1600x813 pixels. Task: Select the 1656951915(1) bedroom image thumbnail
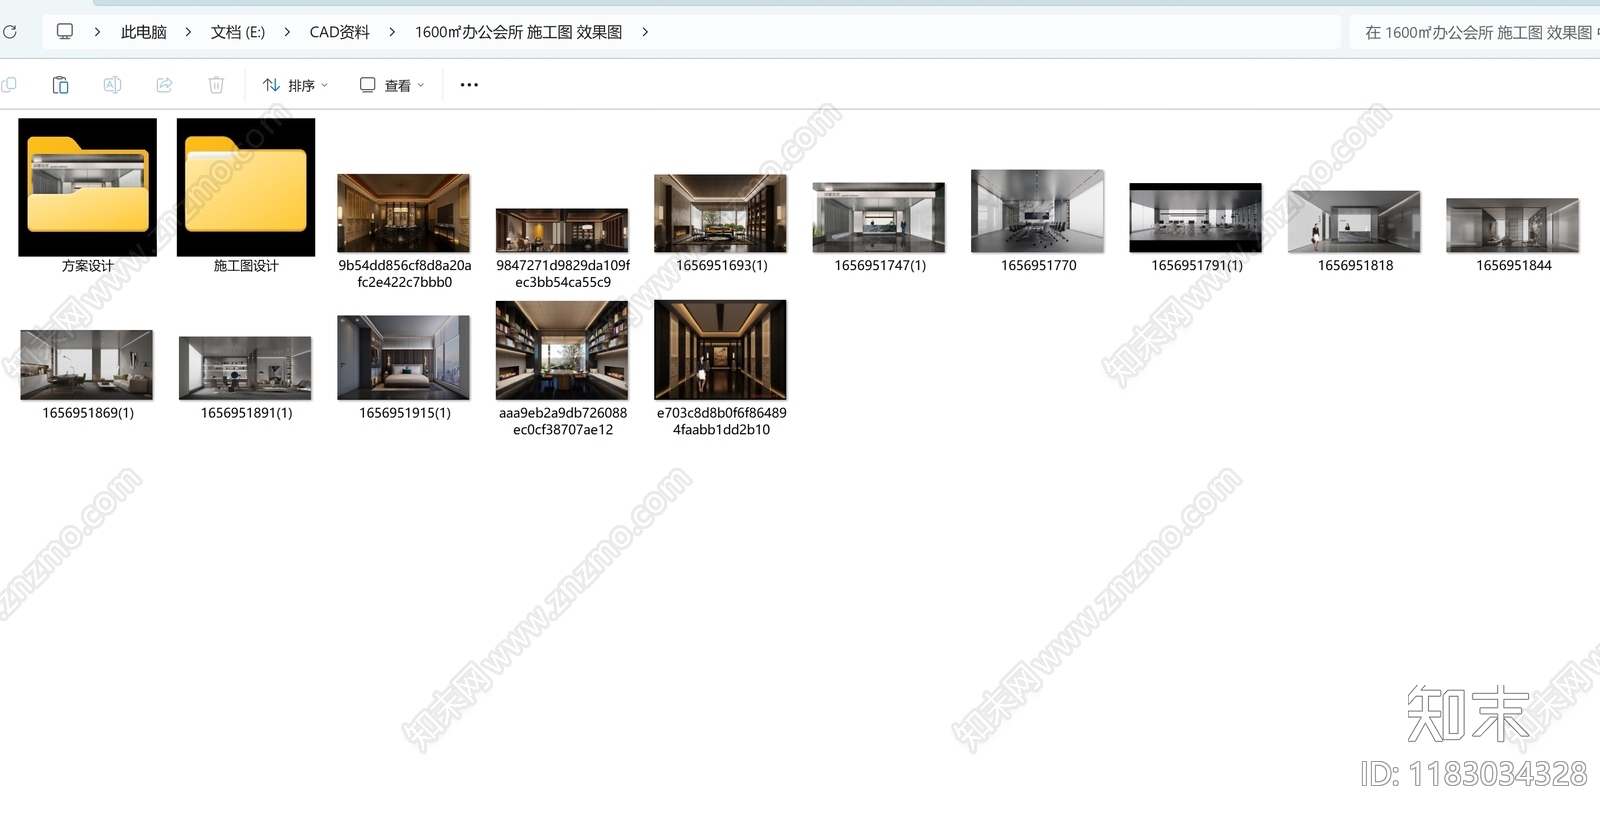(x=404, y=358)
